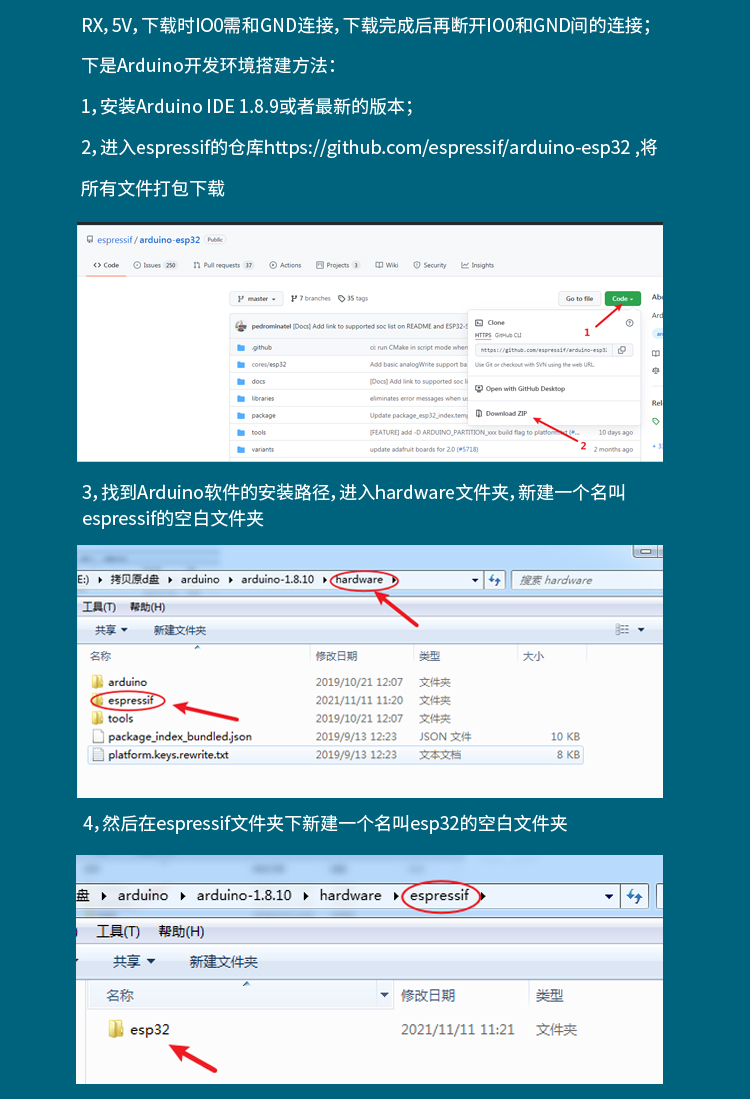The image size is (750, 1099).
Task: Expand the 名称 column filter arrow
Action: [x=384, y=995]
